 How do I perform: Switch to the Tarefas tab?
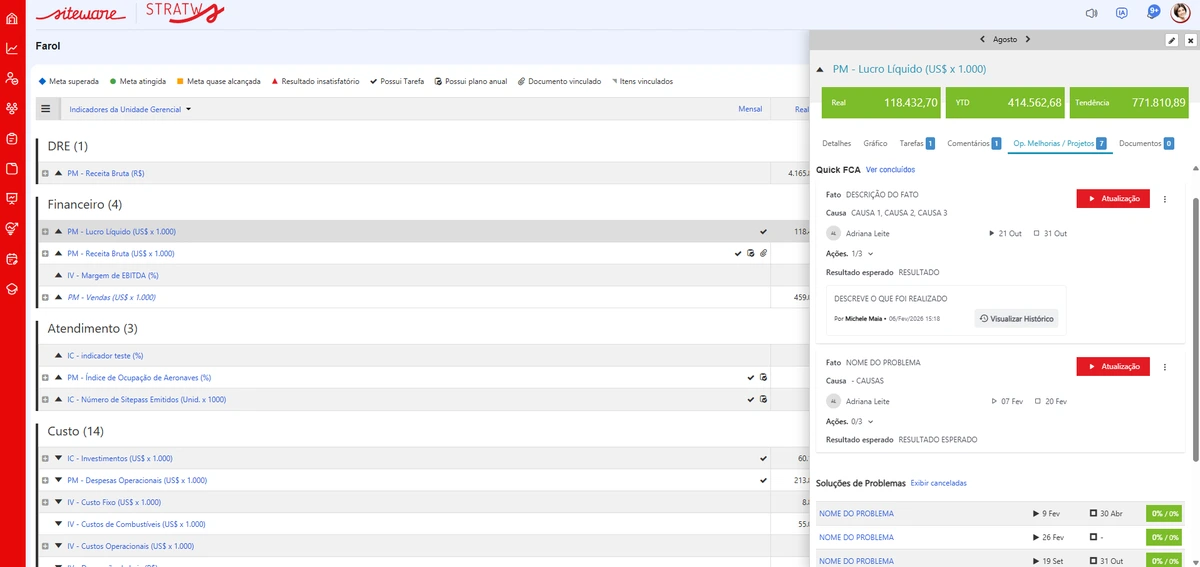(917, 144)
